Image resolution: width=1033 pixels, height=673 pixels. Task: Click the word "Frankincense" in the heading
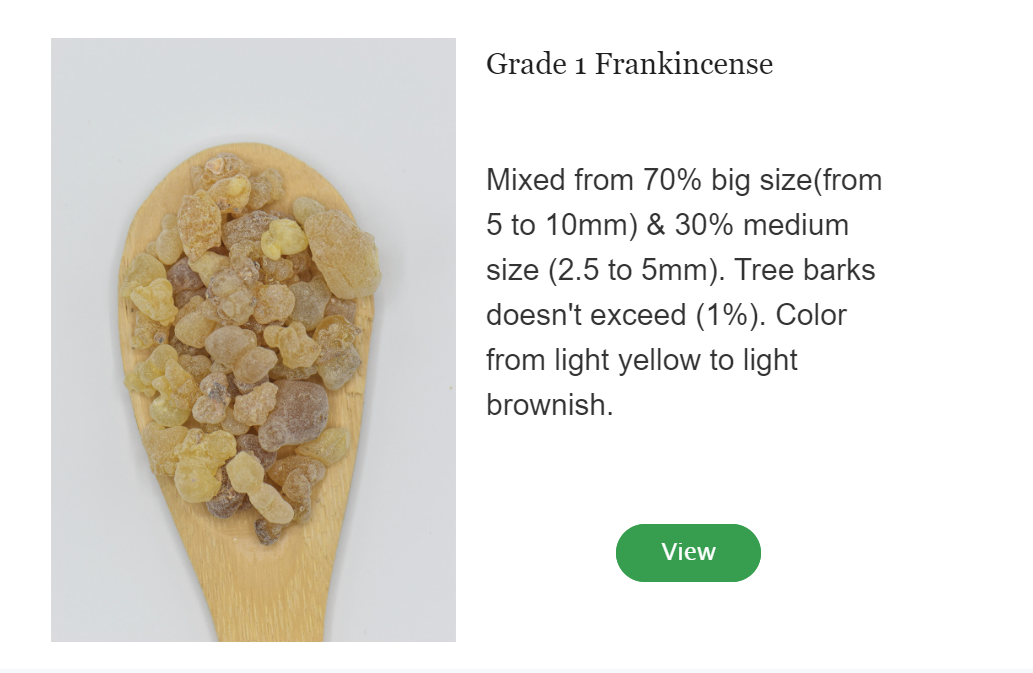tap(684, 65)
